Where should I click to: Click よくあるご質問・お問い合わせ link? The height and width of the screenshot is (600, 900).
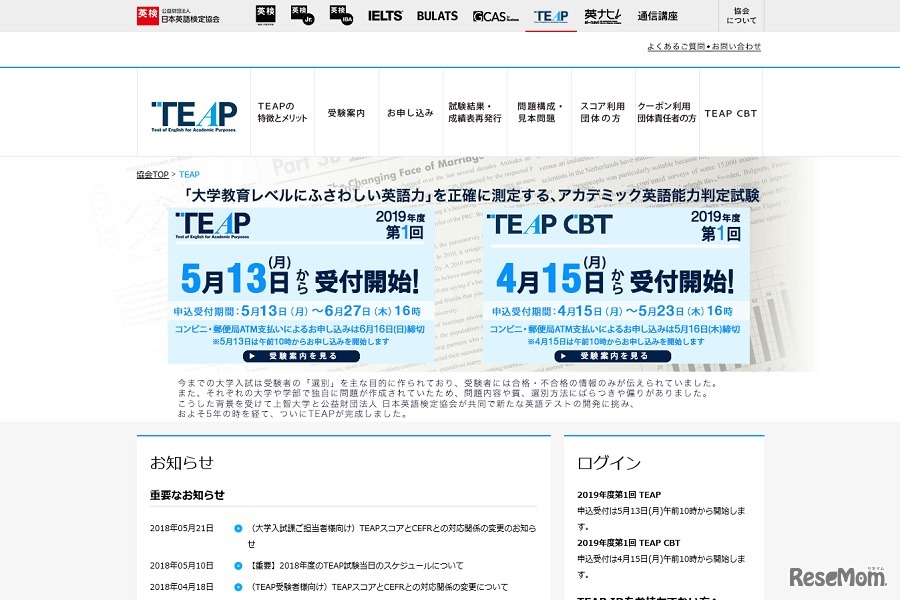[x=704, y=47]
